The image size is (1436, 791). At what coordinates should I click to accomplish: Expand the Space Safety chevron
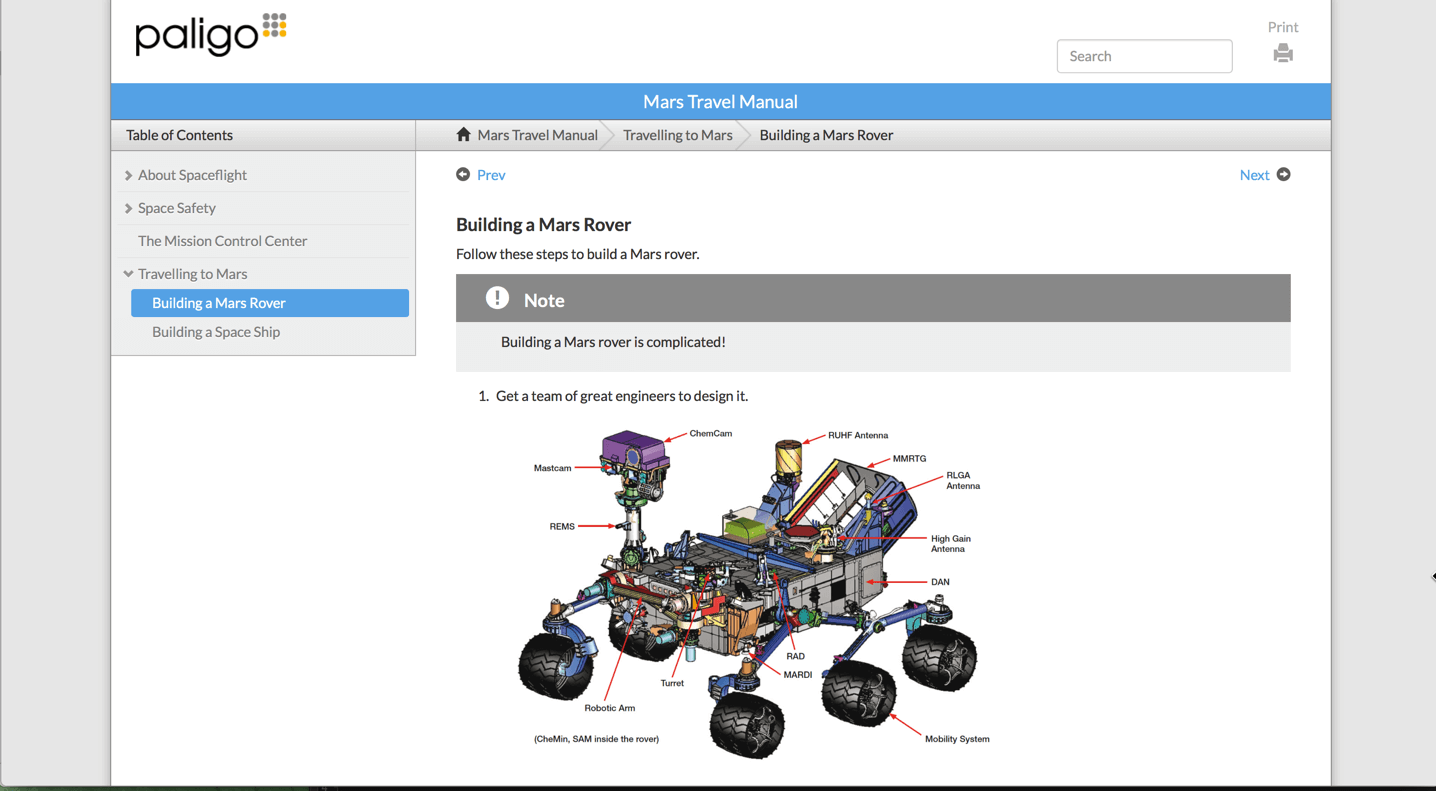(x=128, y=208)
